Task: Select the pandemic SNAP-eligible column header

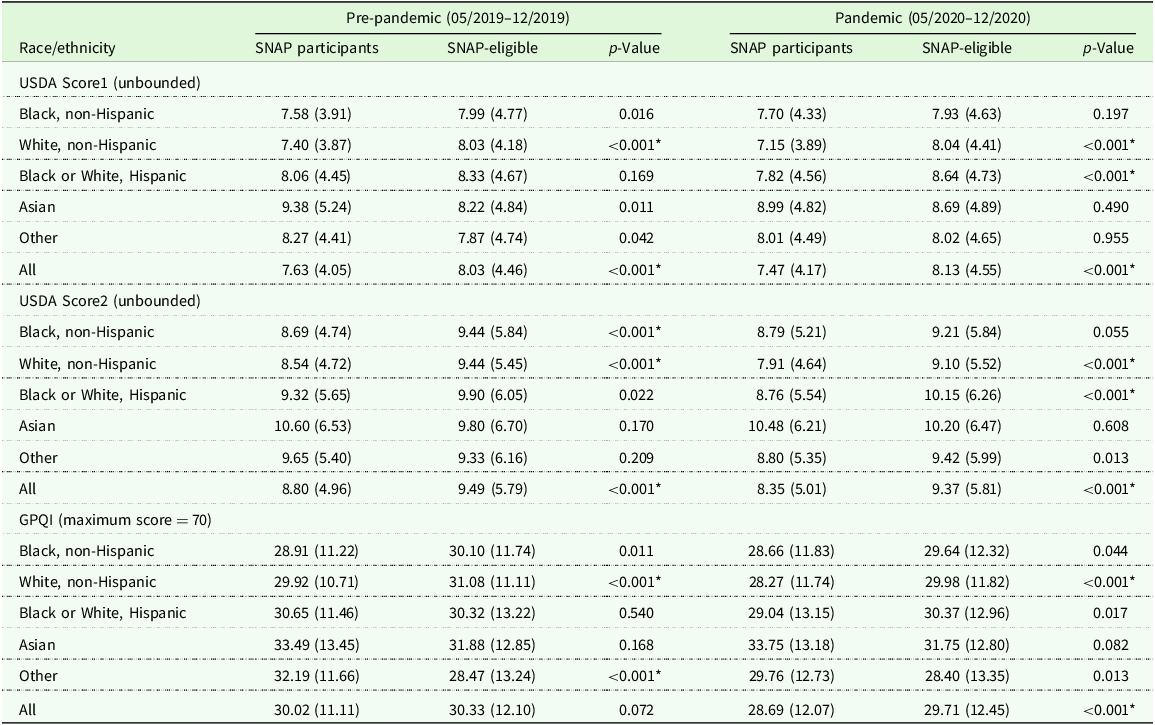Action: click(967, 49)
